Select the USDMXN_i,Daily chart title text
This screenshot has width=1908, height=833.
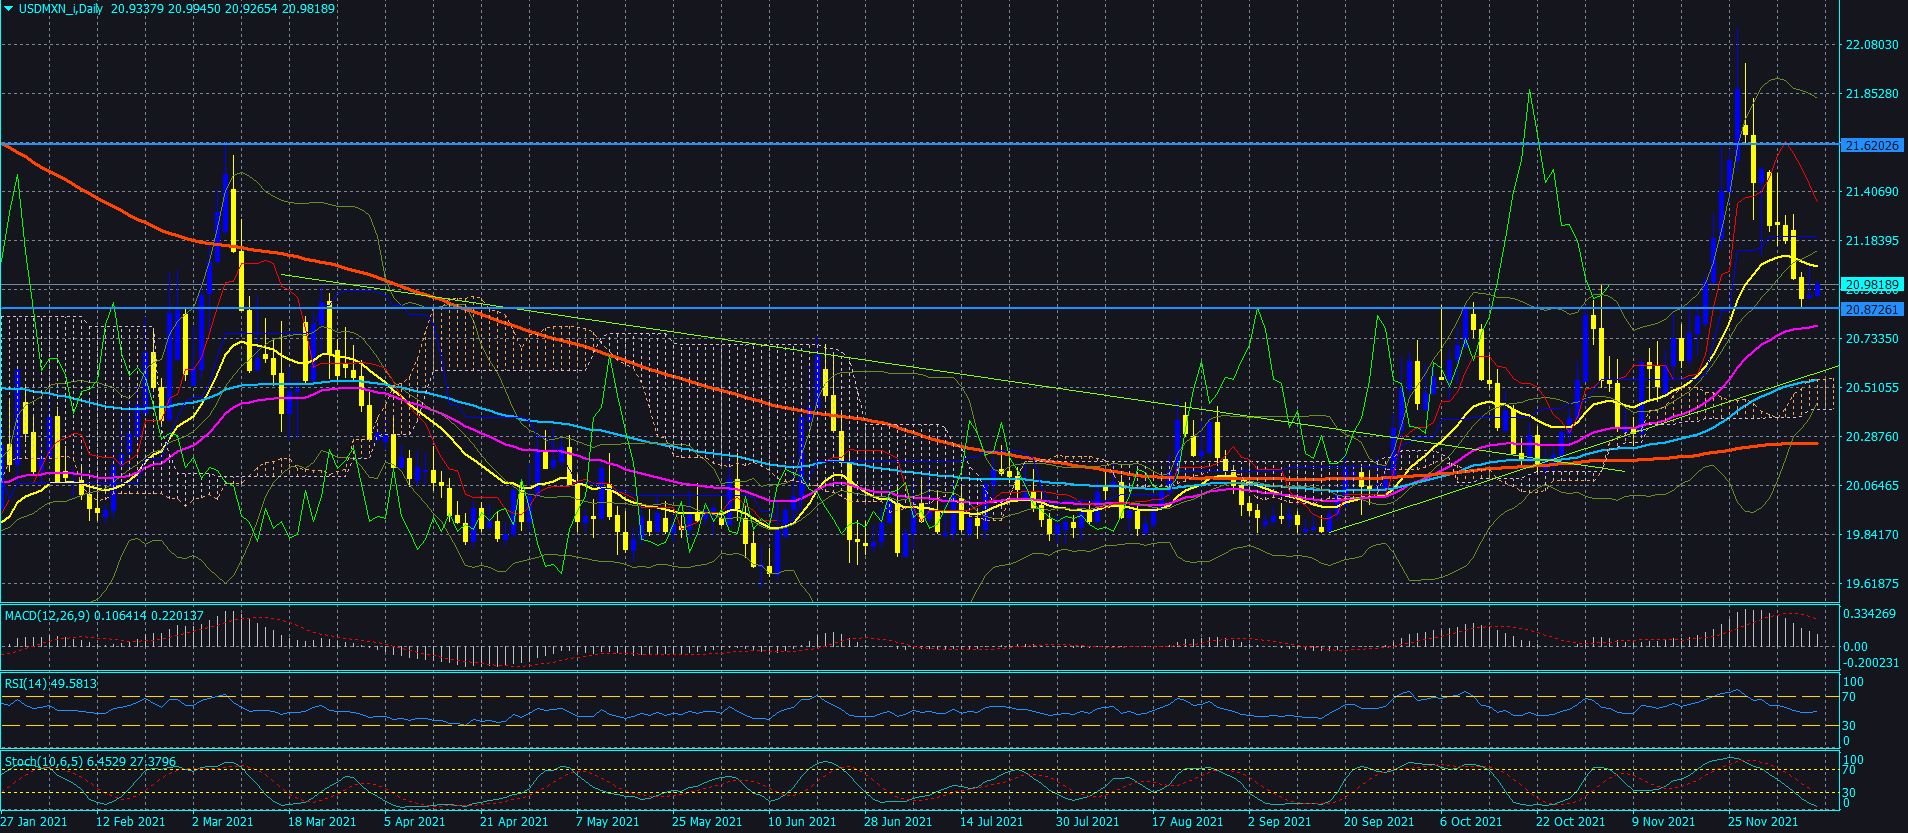(61, 8)
